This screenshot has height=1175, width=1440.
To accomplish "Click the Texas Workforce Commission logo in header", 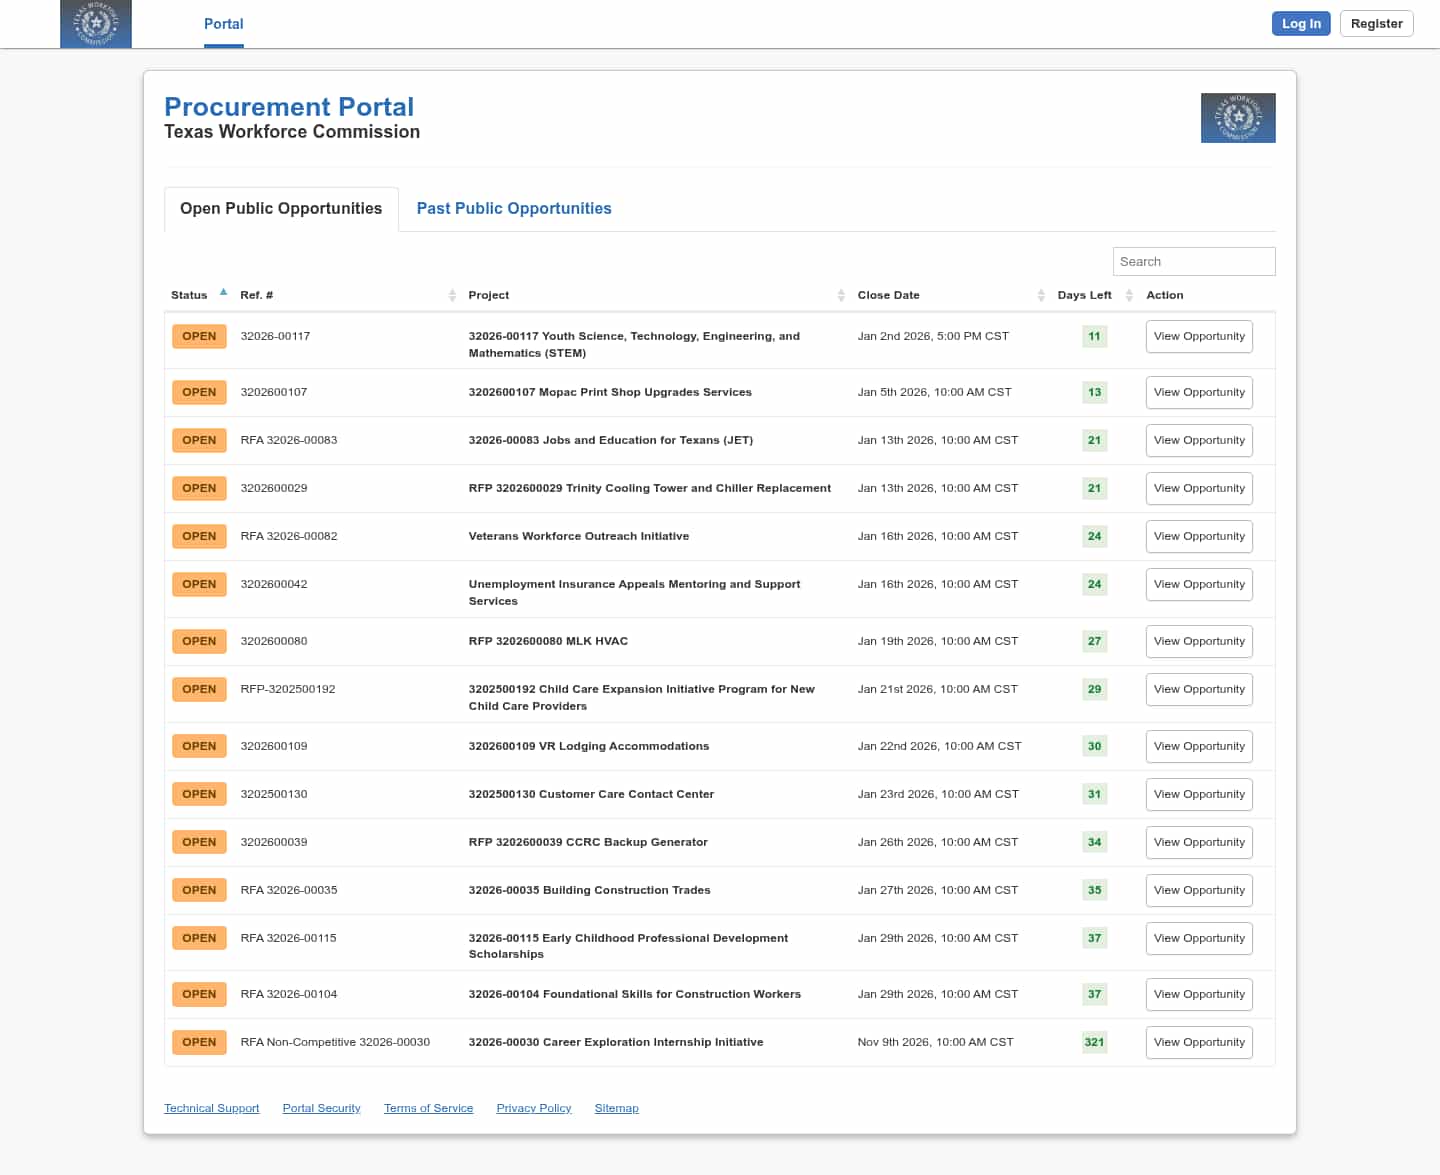I will [x=96, y=24].
